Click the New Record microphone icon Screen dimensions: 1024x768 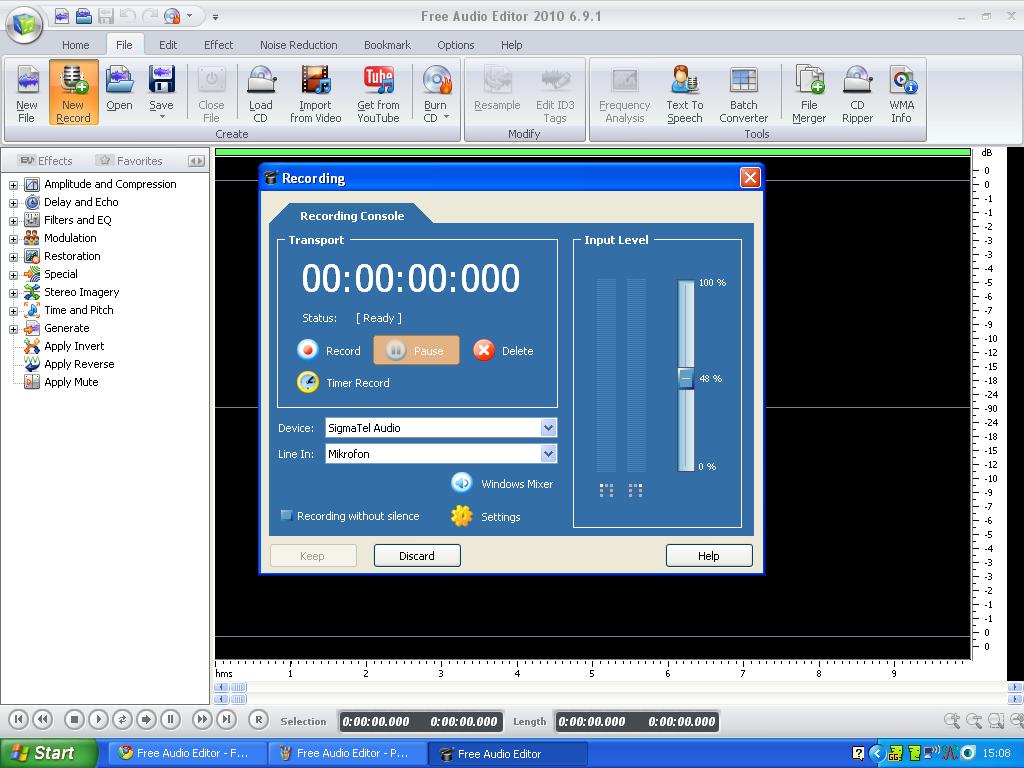click(x=73, y=80)
